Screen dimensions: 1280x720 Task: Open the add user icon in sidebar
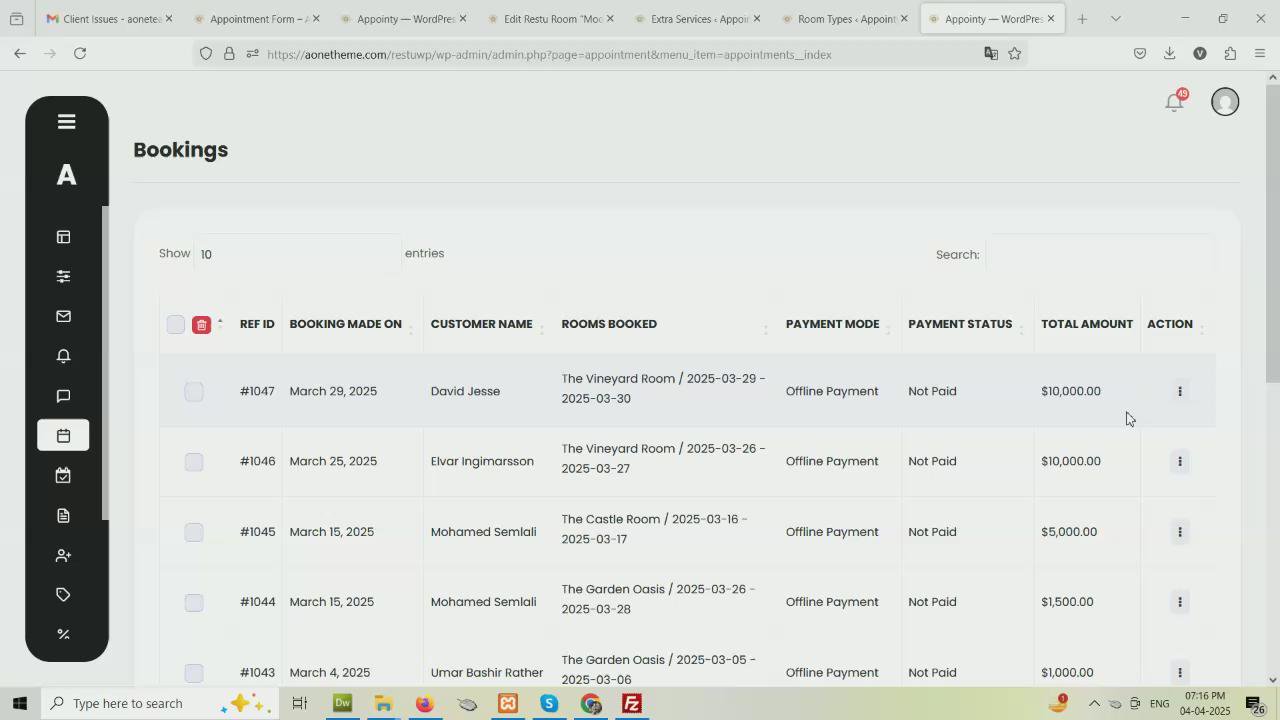point(63,555)
